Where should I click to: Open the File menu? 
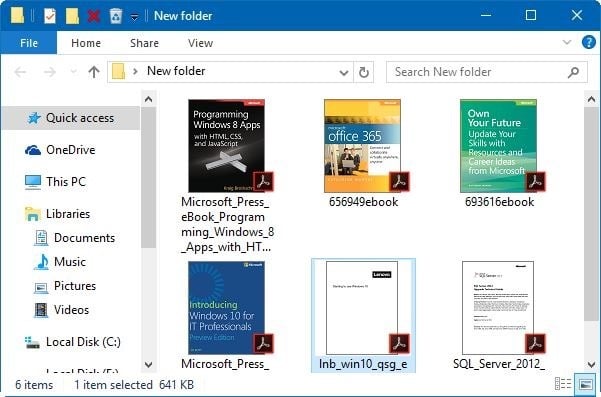pyautogui.click(x=29, y=43)
